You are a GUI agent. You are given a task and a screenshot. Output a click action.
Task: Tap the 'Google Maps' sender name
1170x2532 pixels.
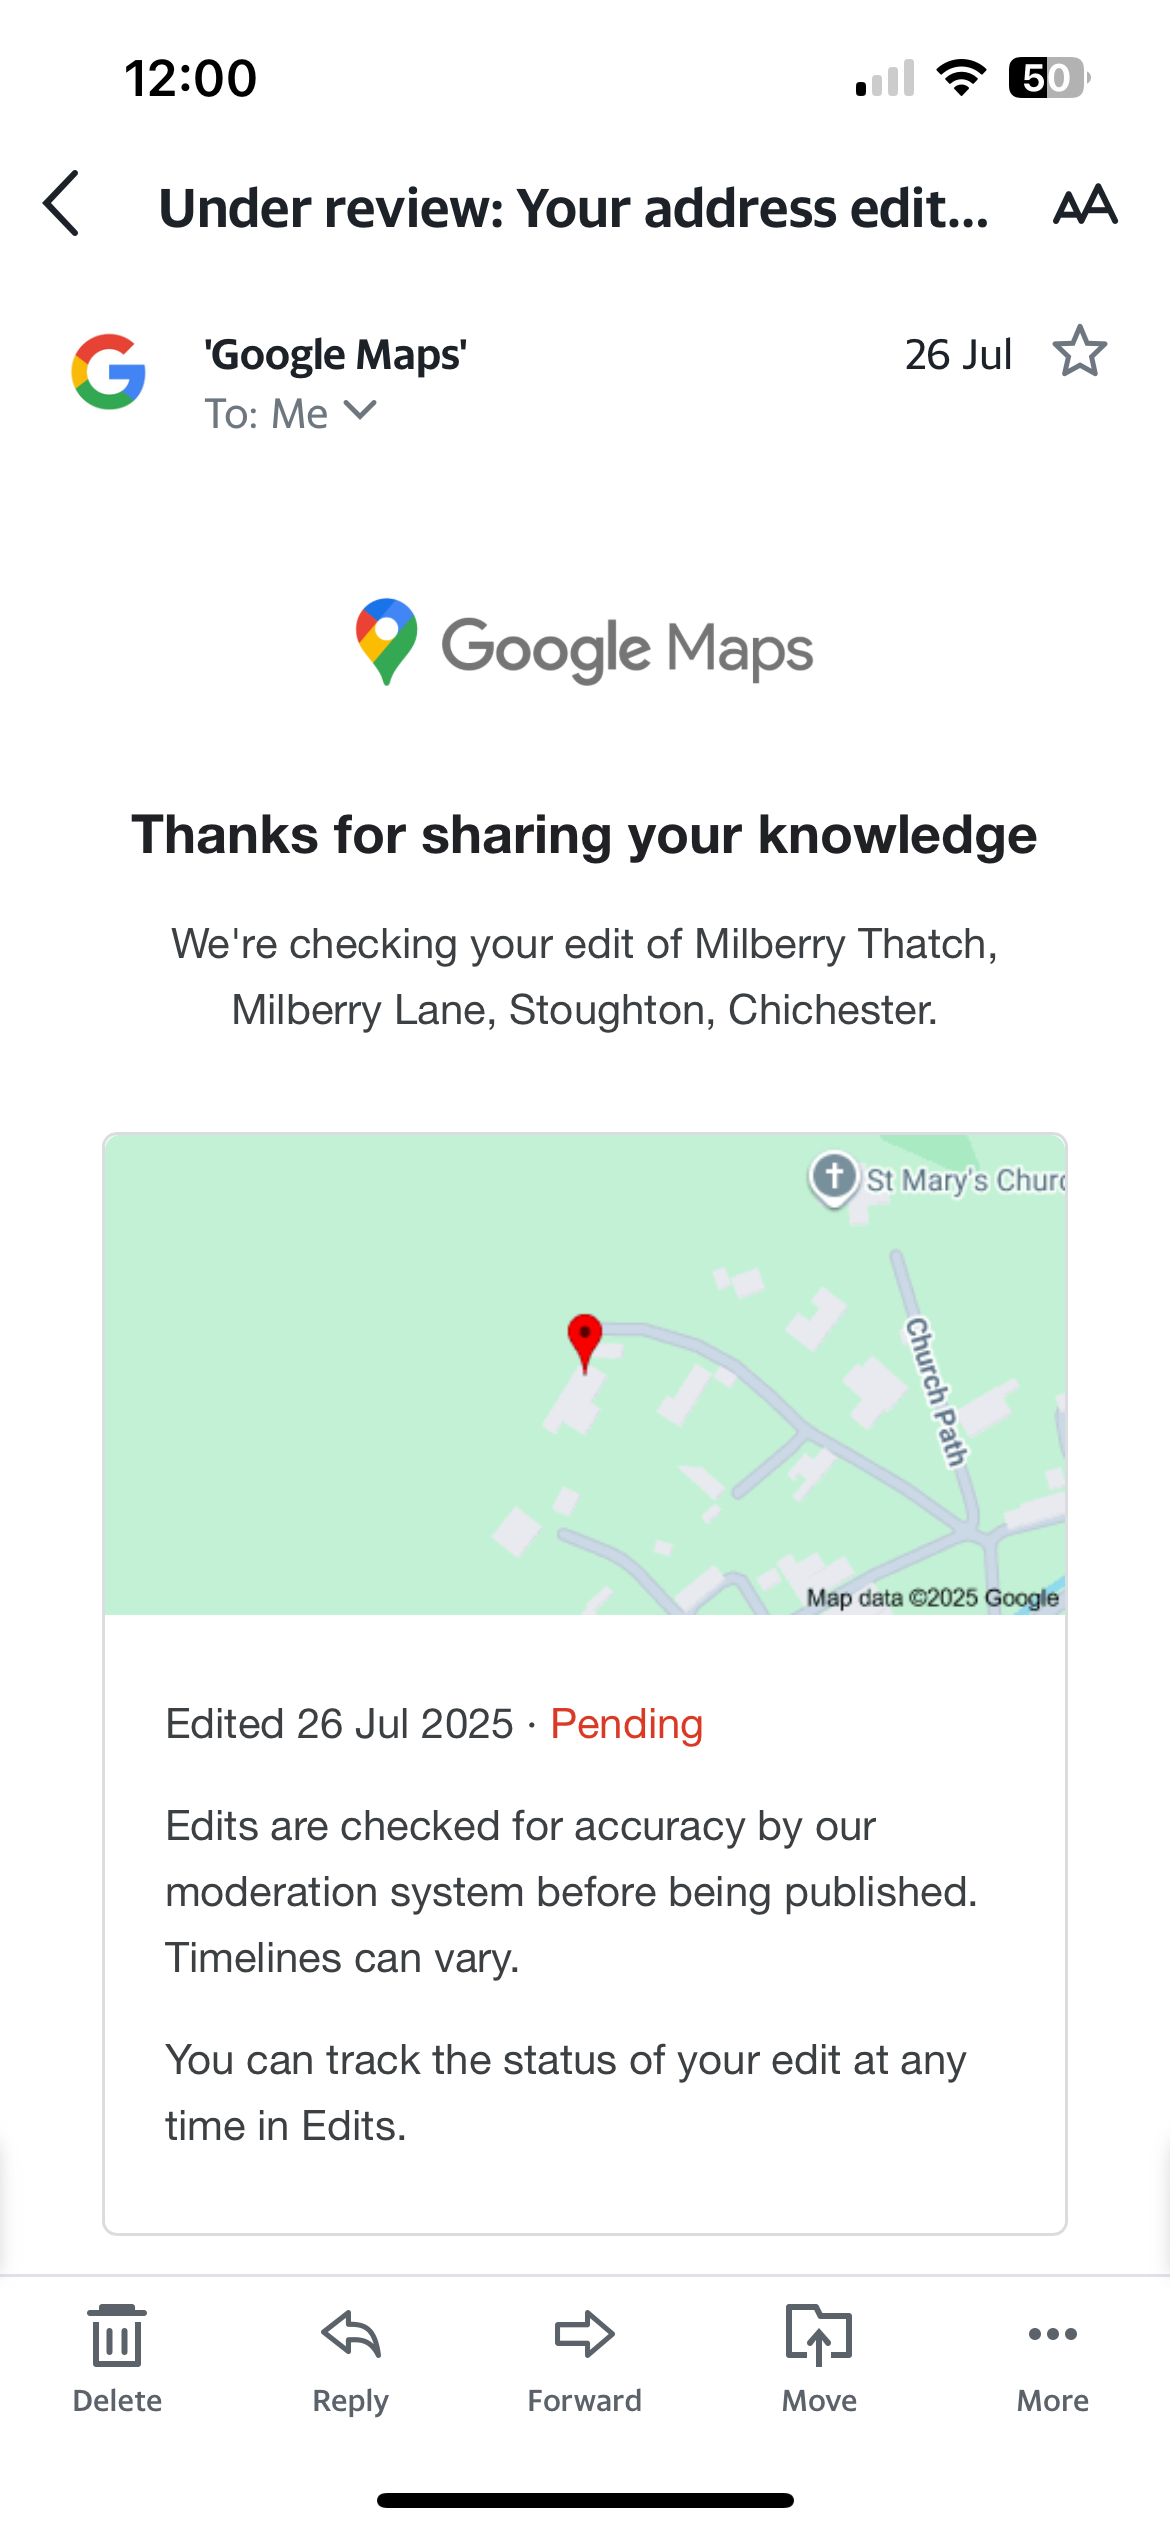tap(335, 354)
